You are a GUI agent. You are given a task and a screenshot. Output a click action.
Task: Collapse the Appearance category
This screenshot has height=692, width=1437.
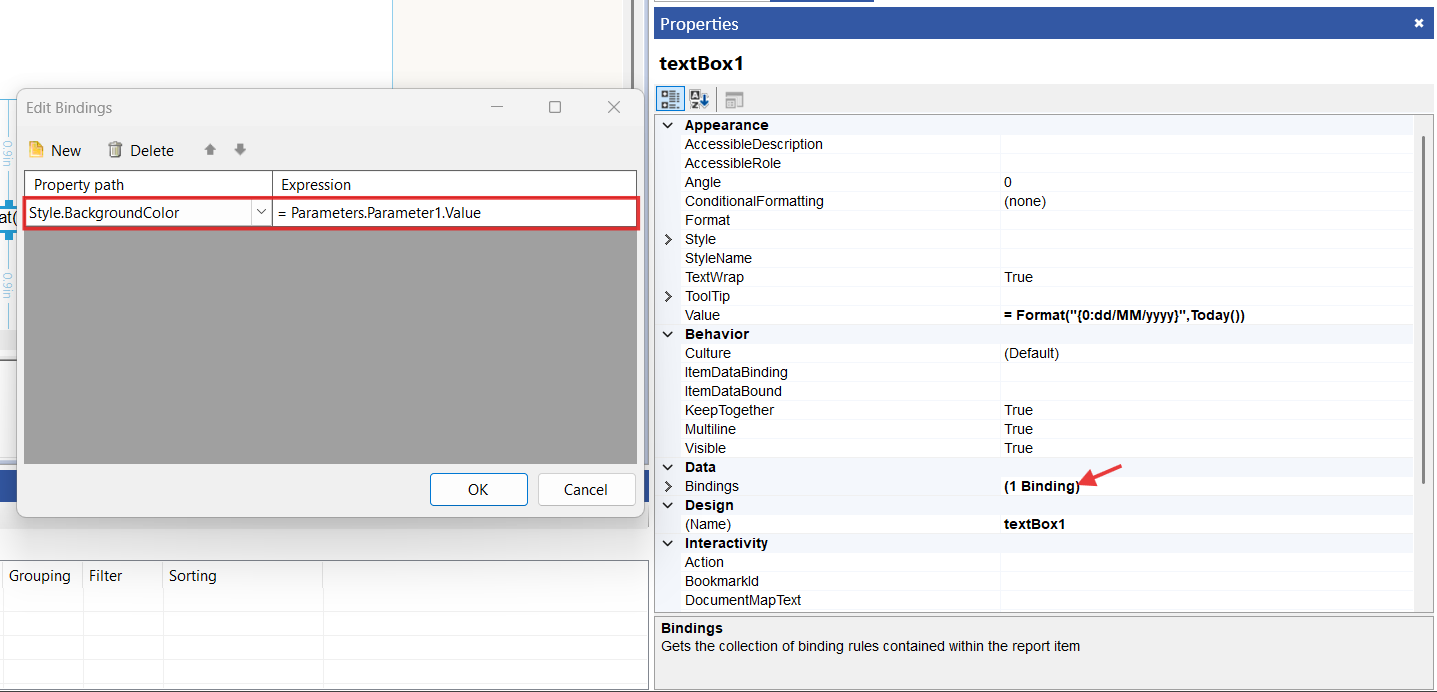pos(668,126)
